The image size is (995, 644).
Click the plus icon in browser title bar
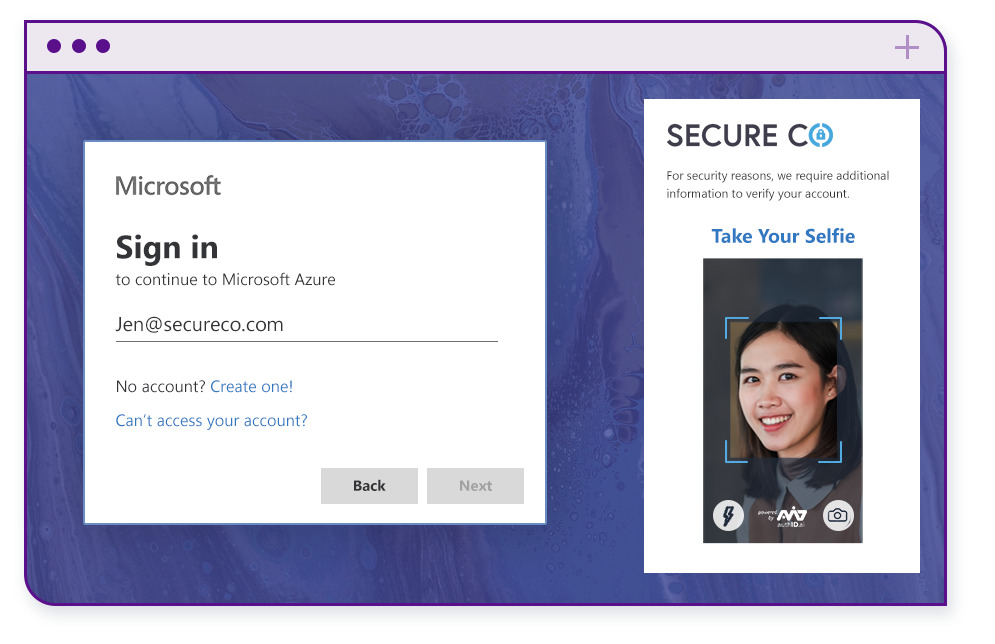[906, 47]
